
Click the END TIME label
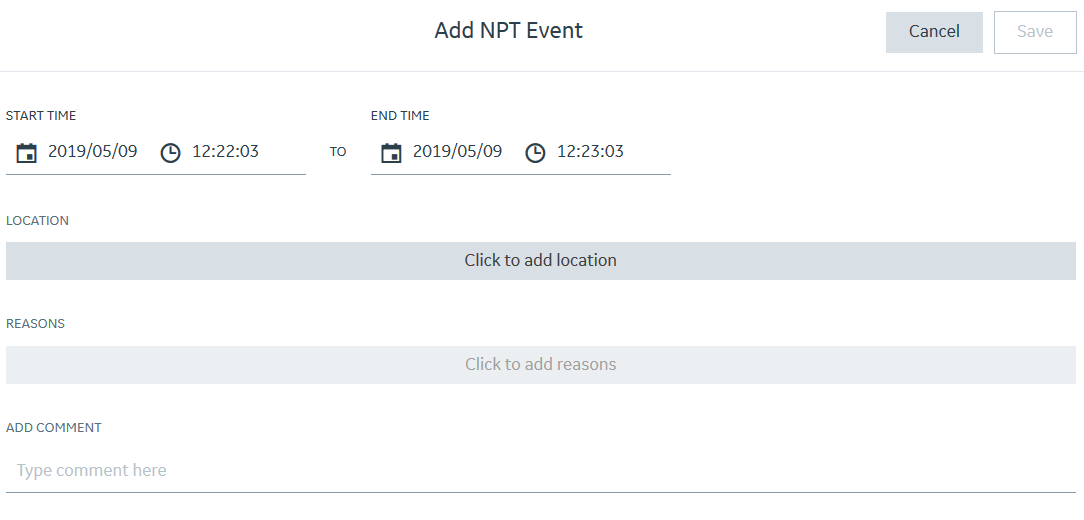pos(400,116)
